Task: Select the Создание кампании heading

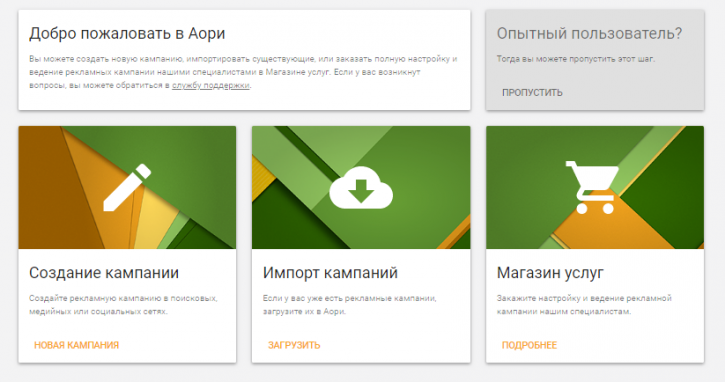Action: point(104,273)
